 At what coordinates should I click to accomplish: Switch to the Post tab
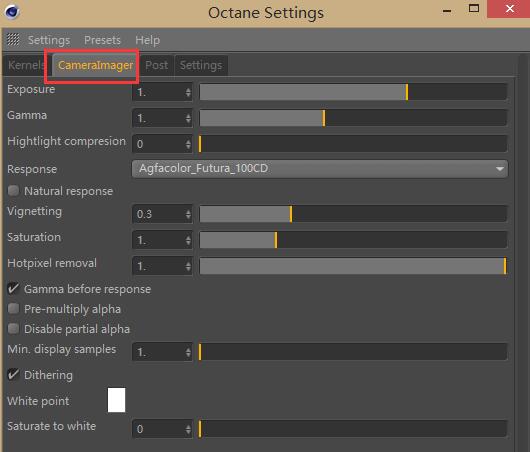pos(156,65)
